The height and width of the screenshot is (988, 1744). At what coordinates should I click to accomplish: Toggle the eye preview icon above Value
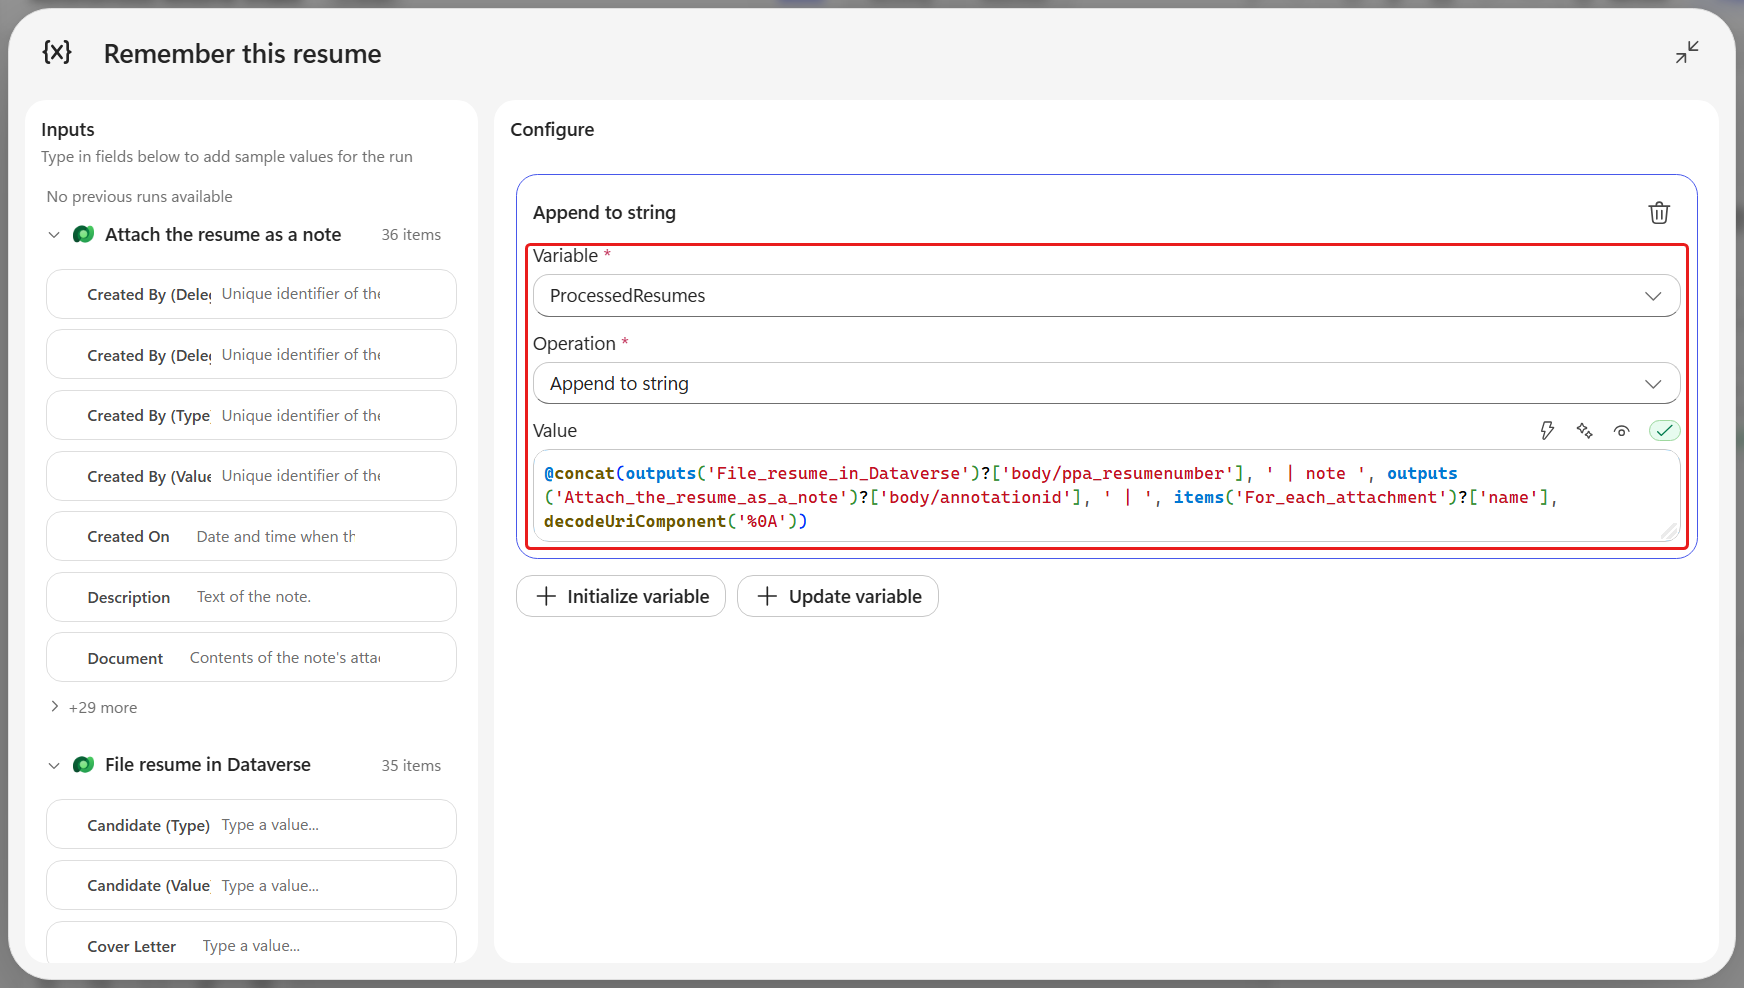point(1621,431)
